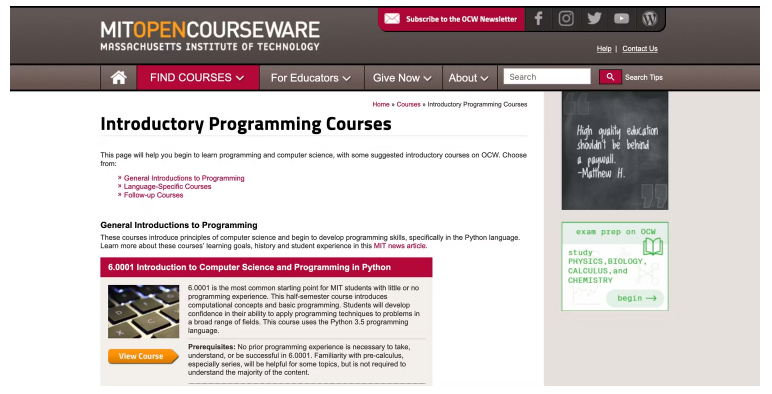Viewport: 772px width, 394px height.
Task: Click into the Search input field
Action: [547, 77]
